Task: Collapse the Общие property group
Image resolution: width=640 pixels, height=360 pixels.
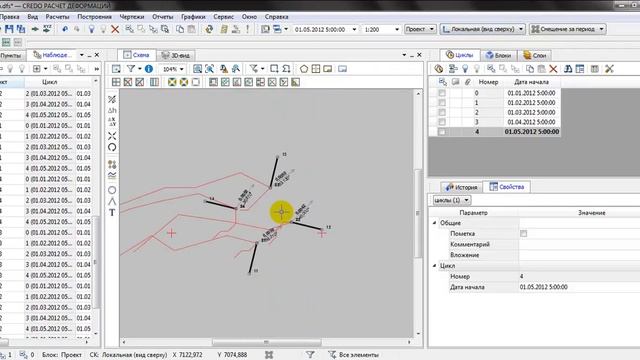Action: pos(434,223)
